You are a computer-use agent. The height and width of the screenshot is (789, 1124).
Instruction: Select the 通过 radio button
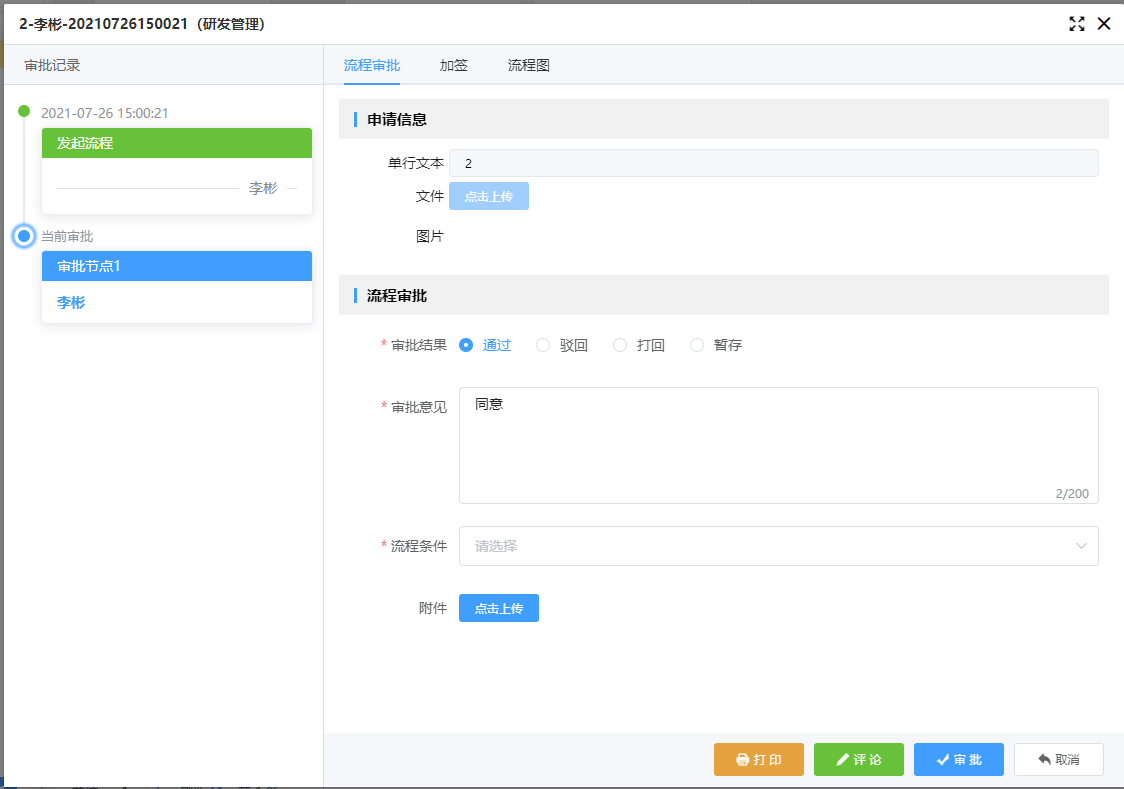(466, 345)
